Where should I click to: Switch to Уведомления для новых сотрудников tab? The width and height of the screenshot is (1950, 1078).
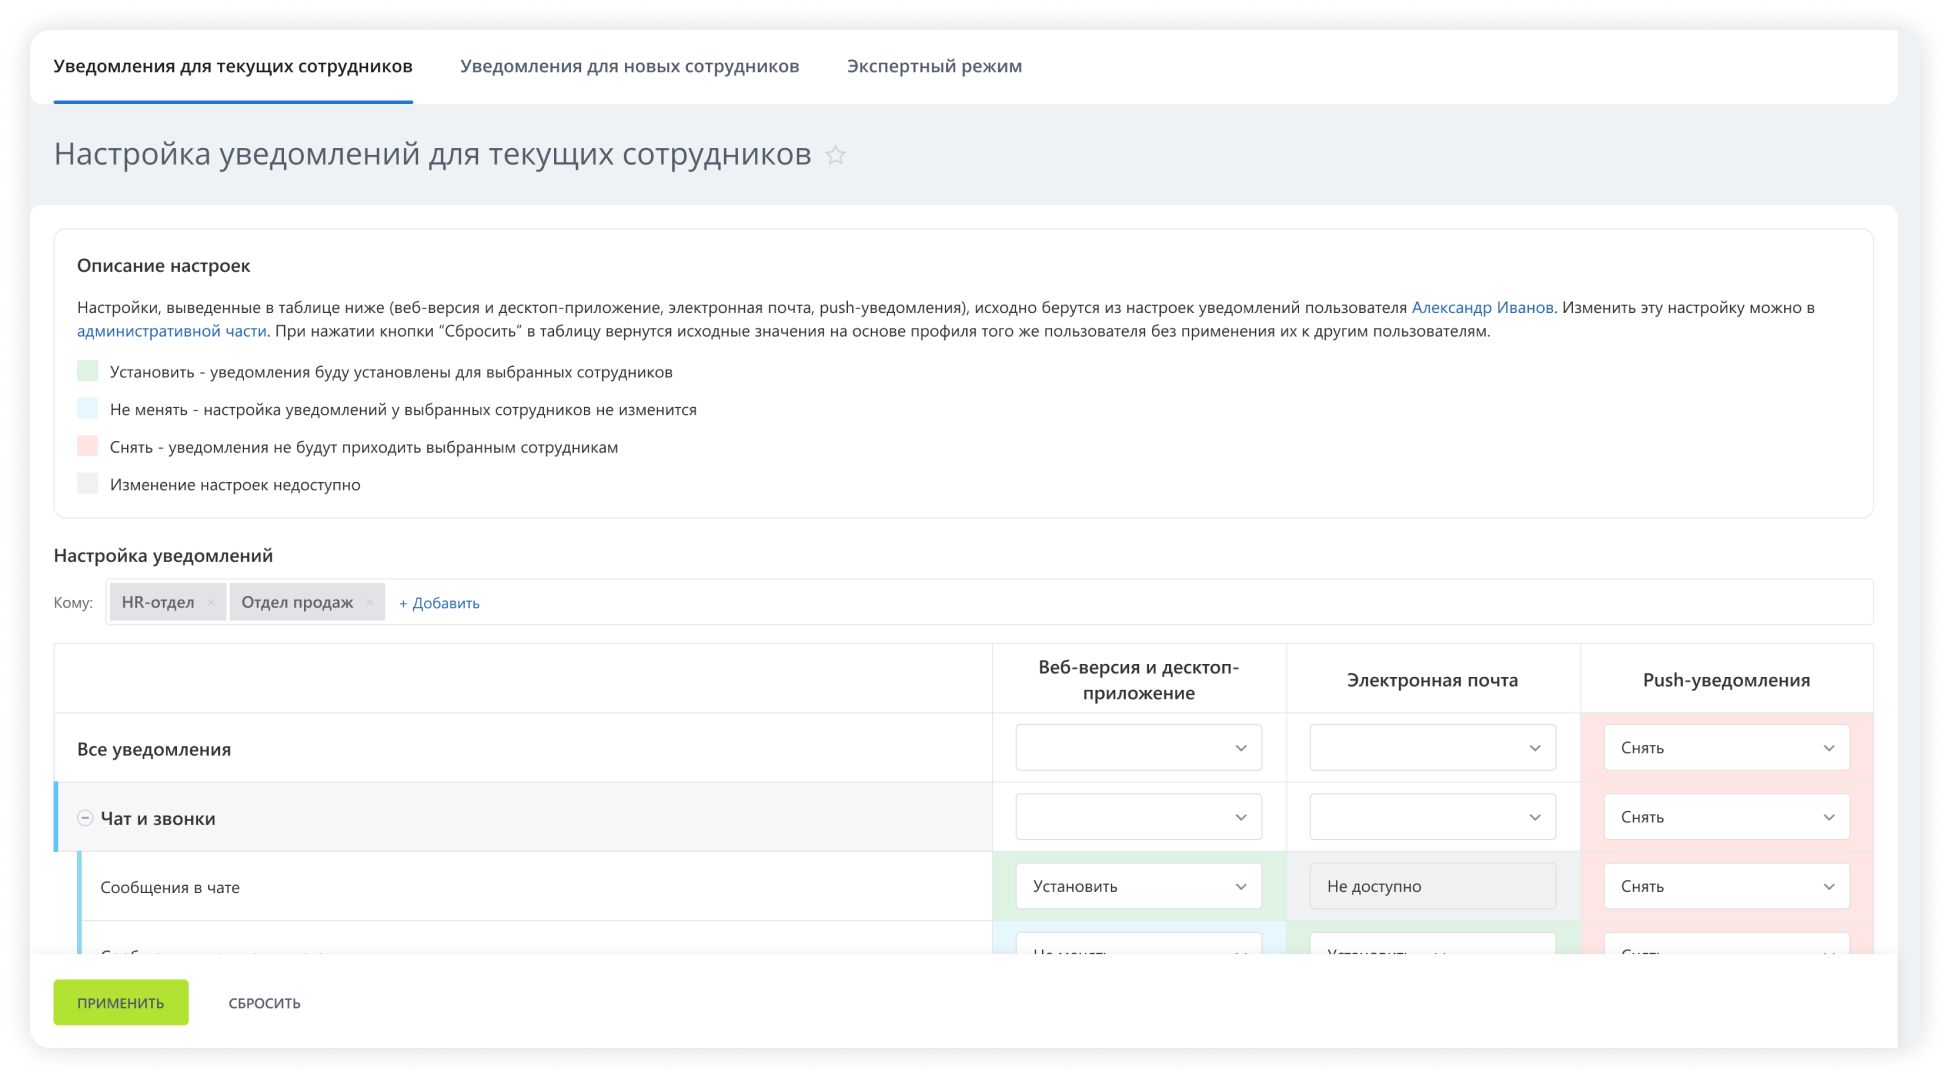tap(629, 66)
